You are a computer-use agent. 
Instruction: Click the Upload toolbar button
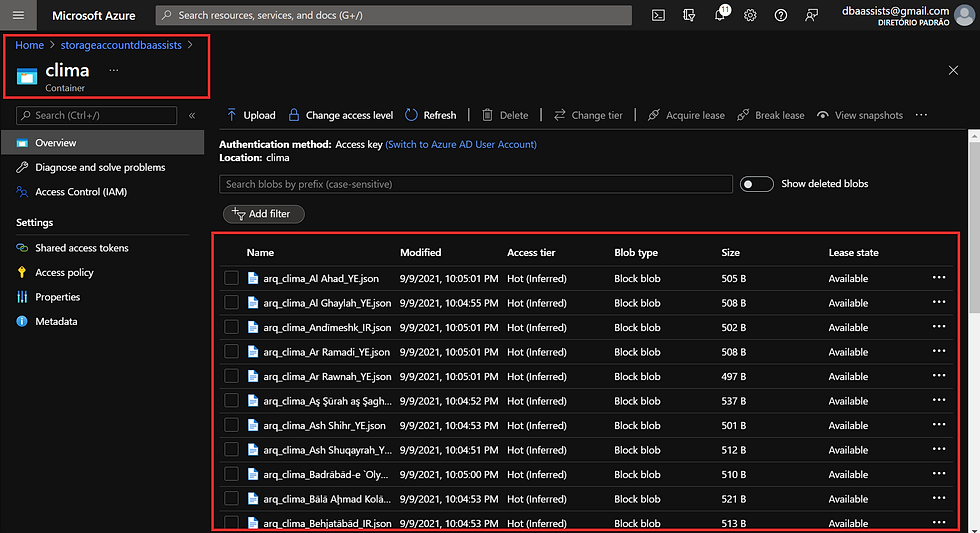pos(250,115)
